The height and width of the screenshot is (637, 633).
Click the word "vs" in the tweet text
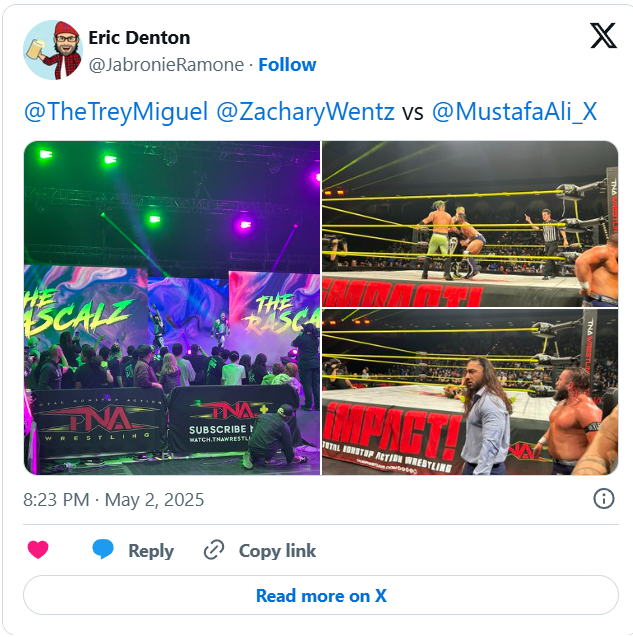click(413, 112)
